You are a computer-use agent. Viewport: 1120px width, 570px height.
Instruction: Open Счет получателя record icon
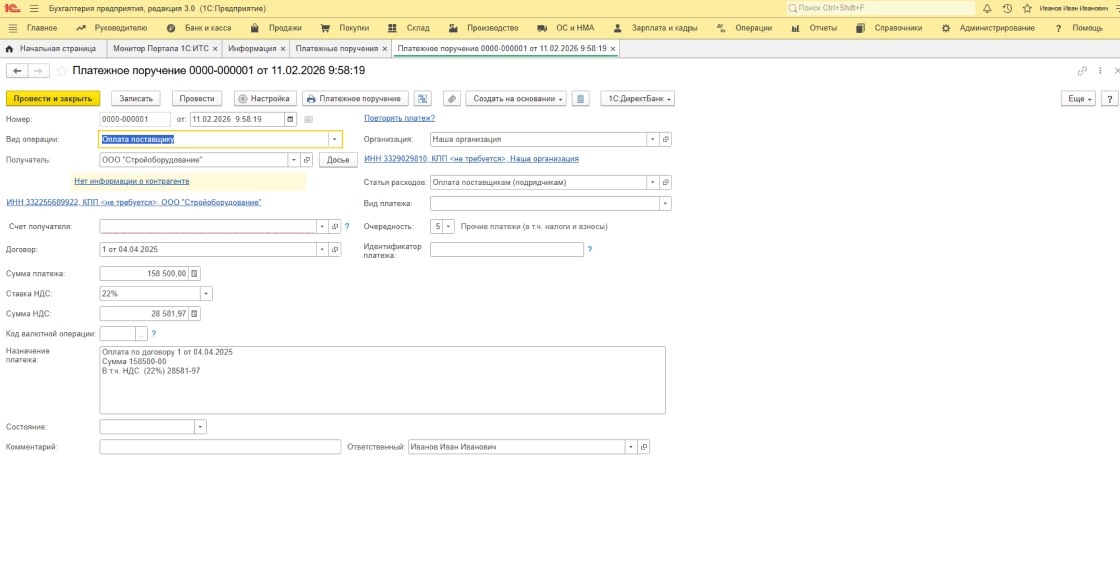click(x=334, y=226)
